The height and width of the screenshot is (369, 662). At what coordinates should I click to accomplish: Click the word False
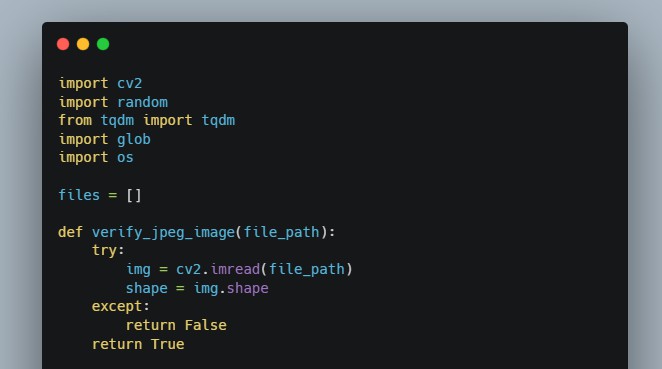click(x=206, y=325)
